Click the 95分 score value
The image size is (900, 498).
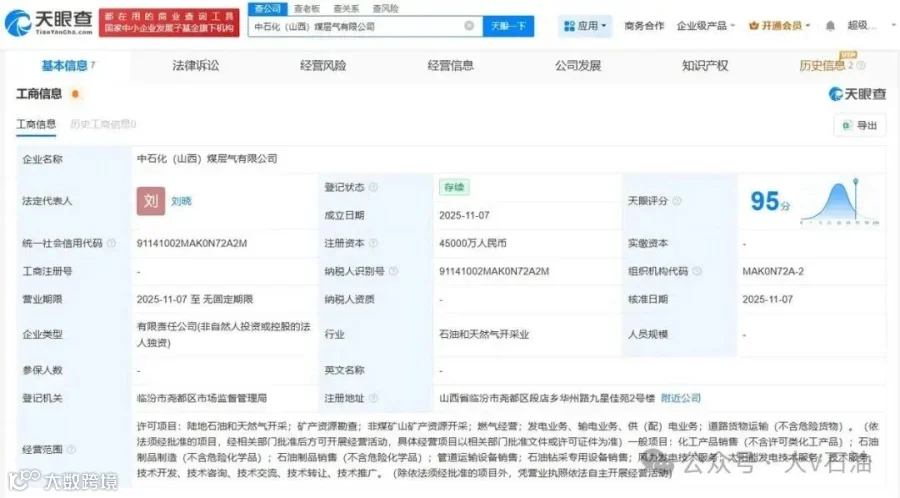(x=770, y=201)
